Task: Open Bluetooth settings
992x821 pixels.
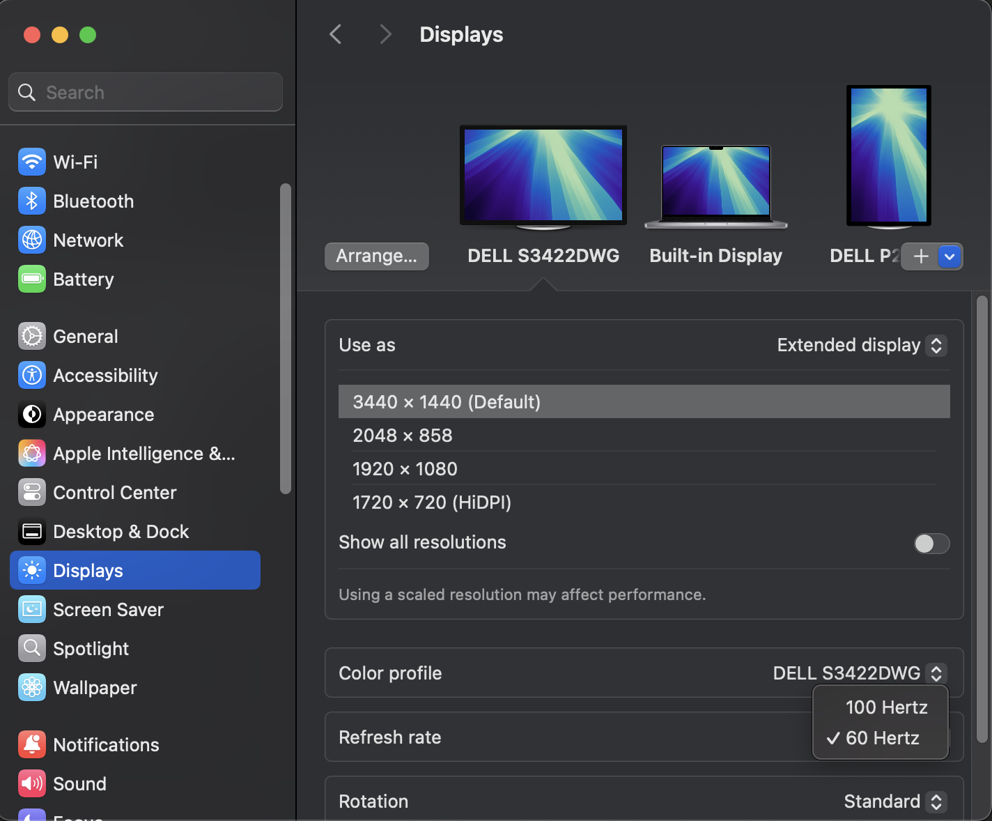Action: click(x=94, y=201)
